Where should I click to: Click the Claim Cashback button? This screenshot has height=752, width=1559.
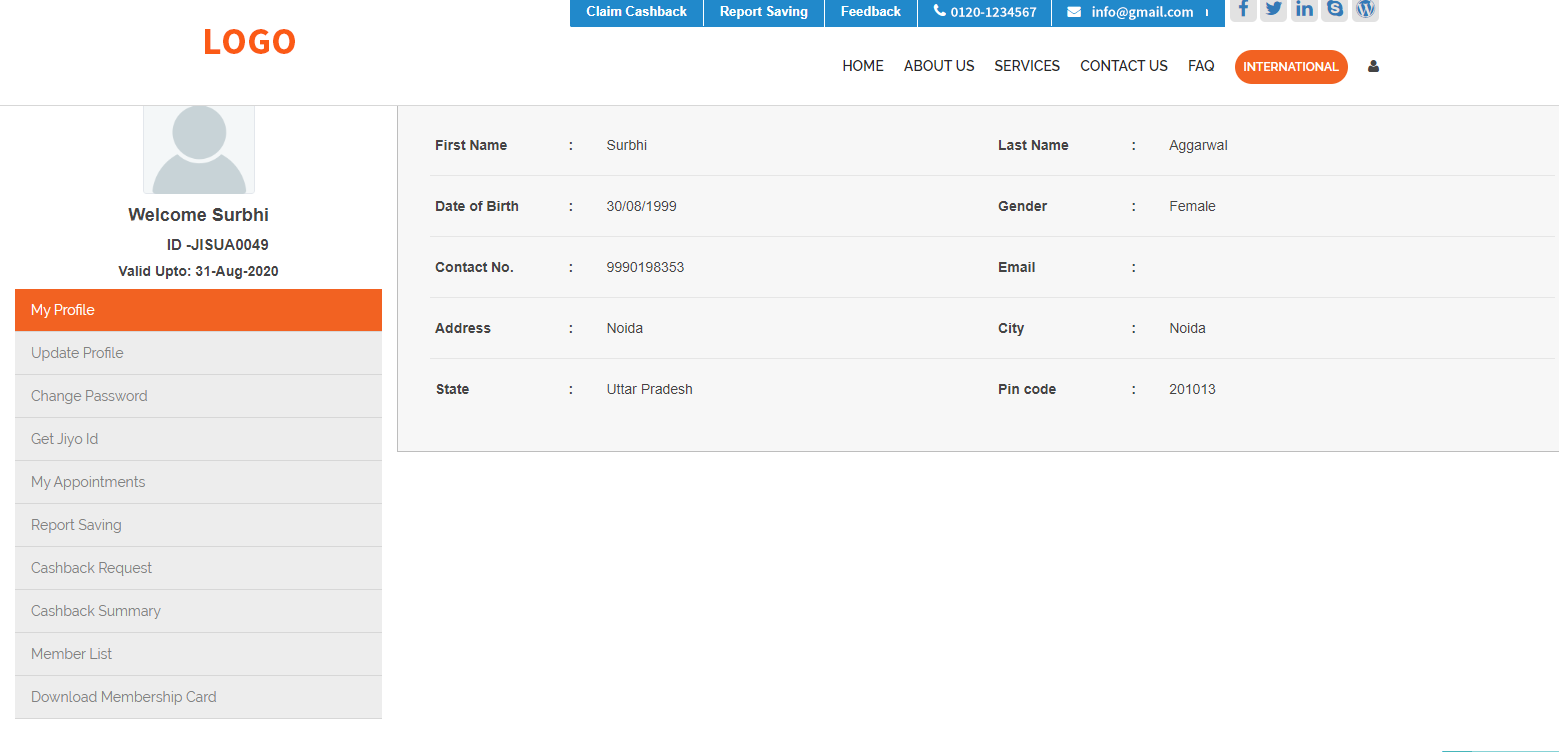pyautogui.click(x=636, y=12)
